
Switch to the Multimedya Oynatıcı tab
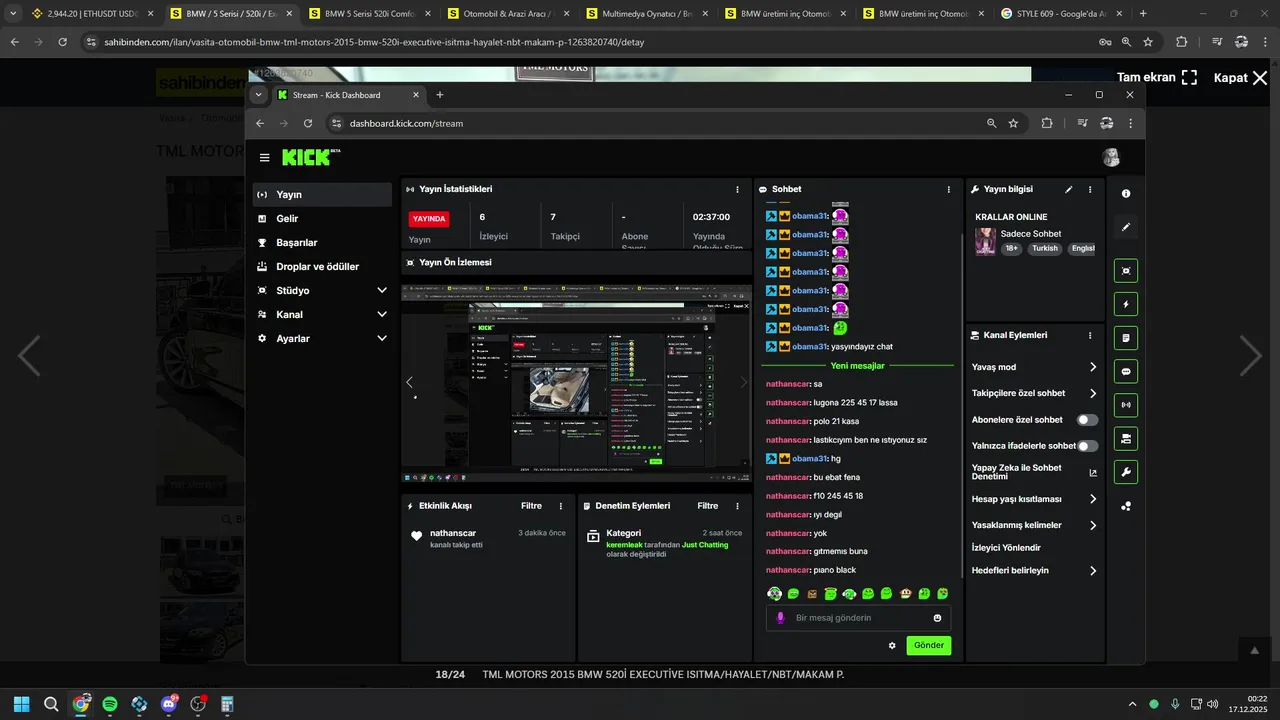[x=646, y=14]
